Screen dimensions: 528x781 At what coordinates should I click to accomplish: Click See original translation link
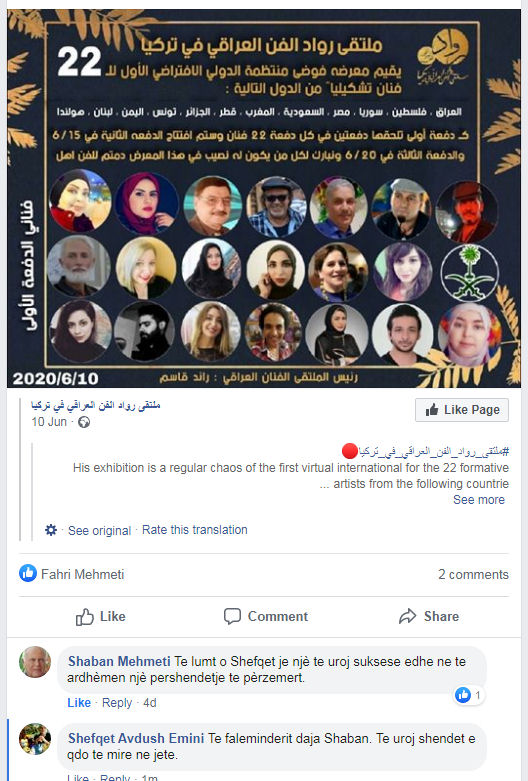99,530
